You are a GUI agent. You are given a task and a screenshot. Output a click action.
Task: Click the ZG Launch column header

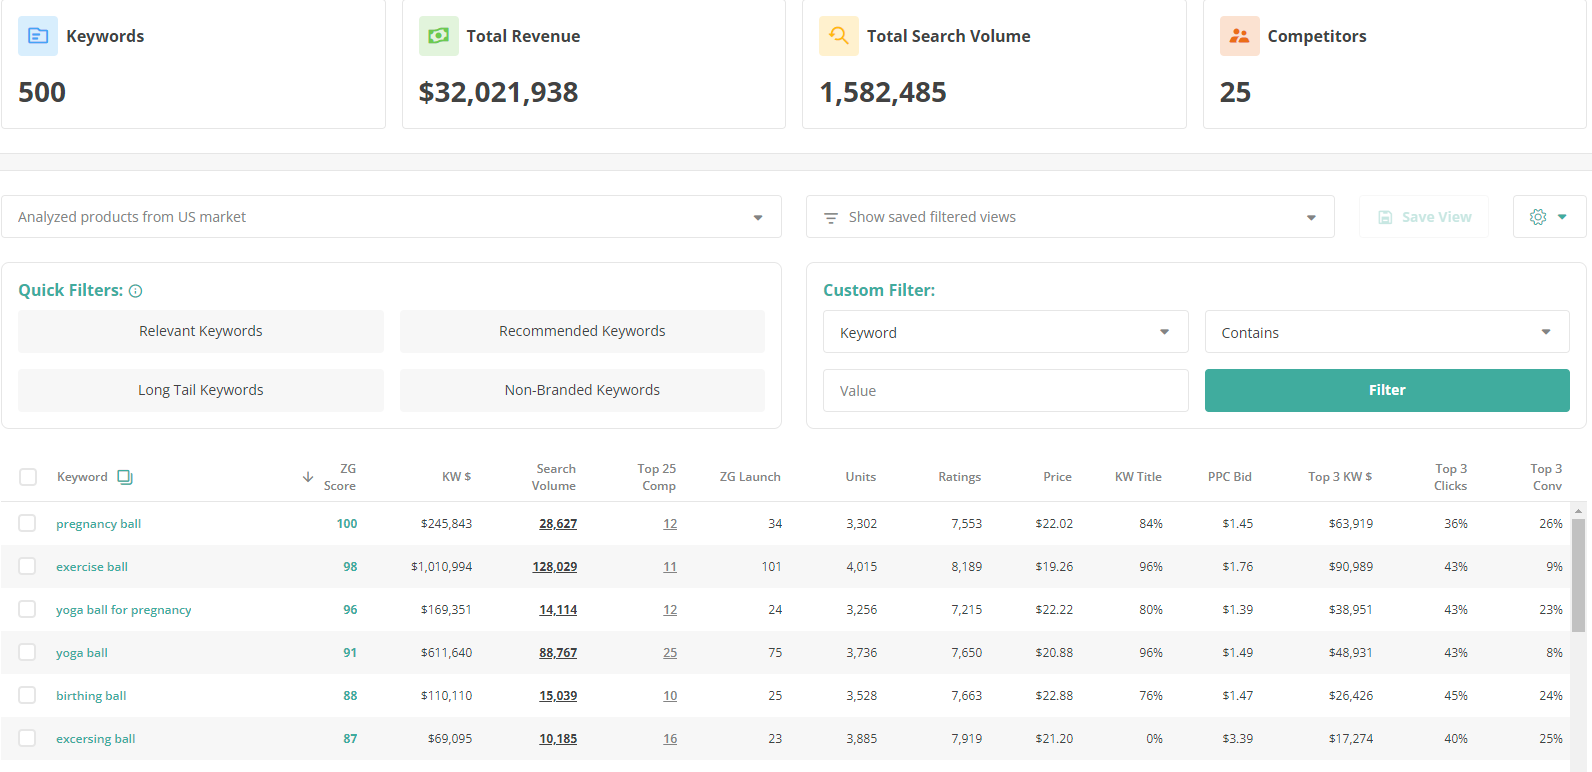pos(750,477)
